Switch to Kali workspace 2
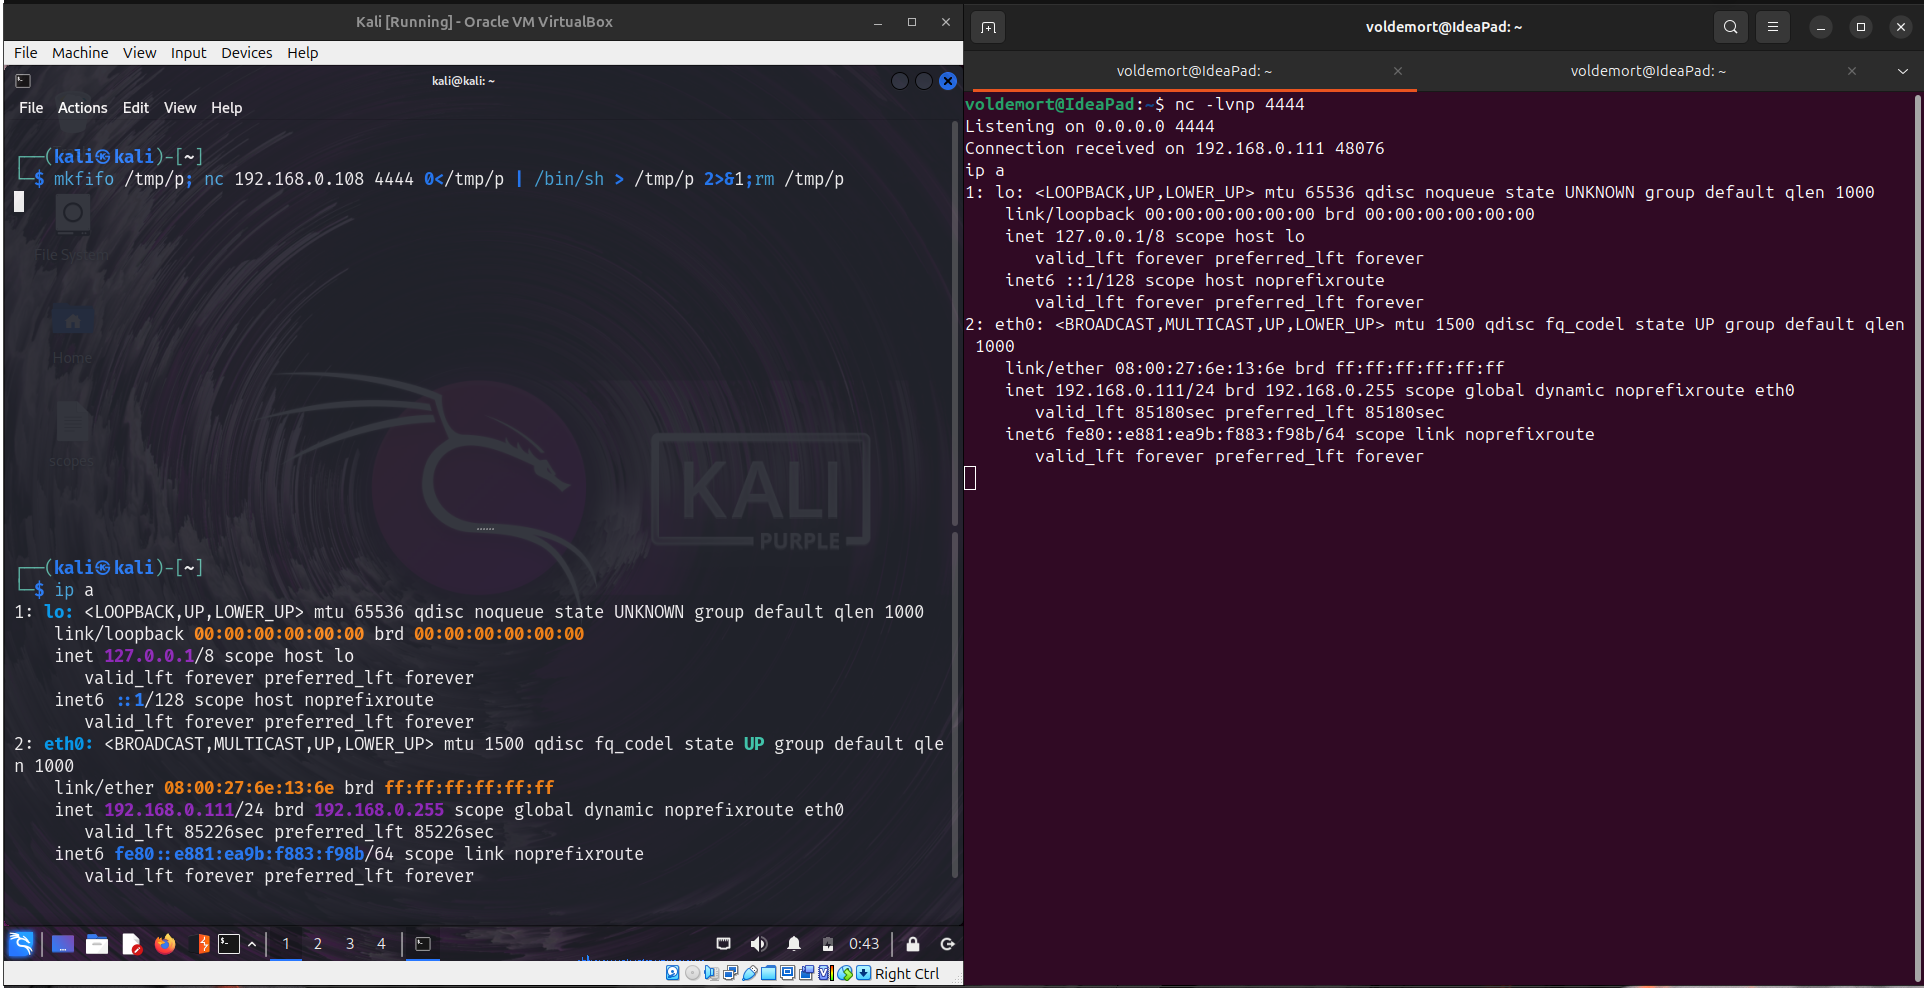The height and width of the screenshot is (988, 1924). point(318,944)
